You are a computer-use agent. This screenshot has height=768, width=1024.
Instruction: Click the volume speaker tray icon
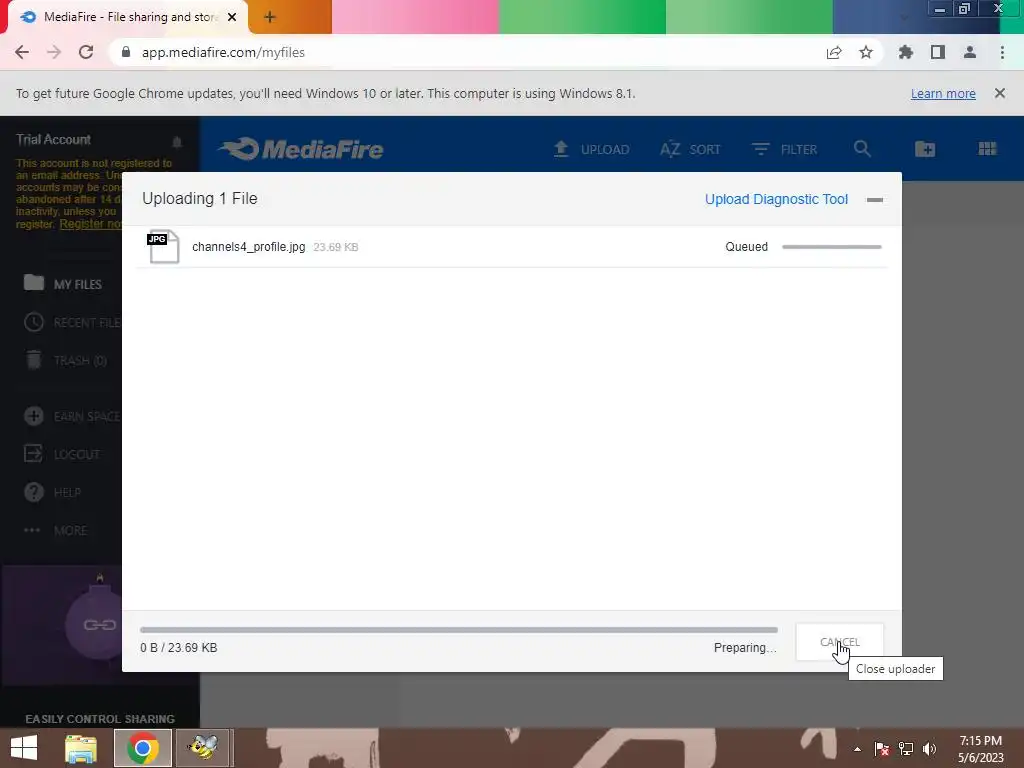(929, 749)
